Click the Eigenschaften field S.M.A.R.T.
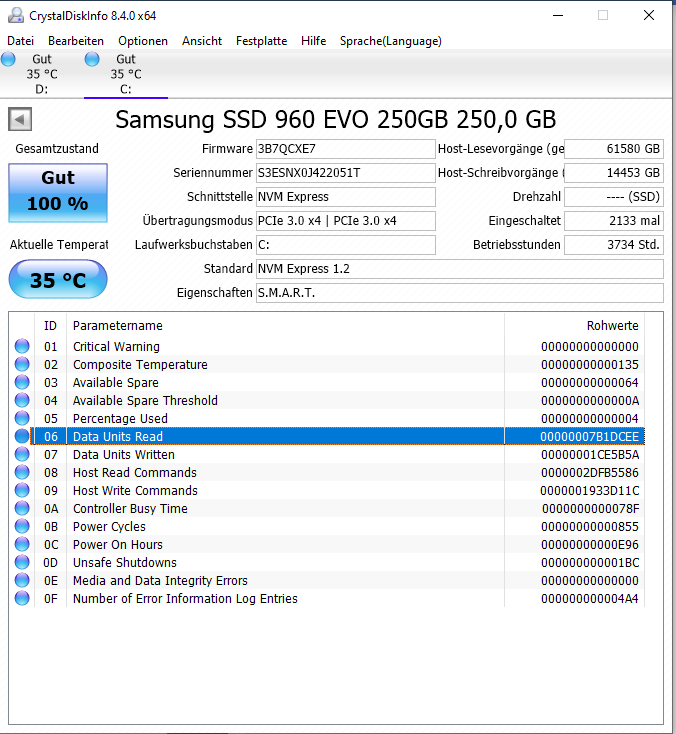This screenshot has width=676, height=734. [x=460, y=293]
